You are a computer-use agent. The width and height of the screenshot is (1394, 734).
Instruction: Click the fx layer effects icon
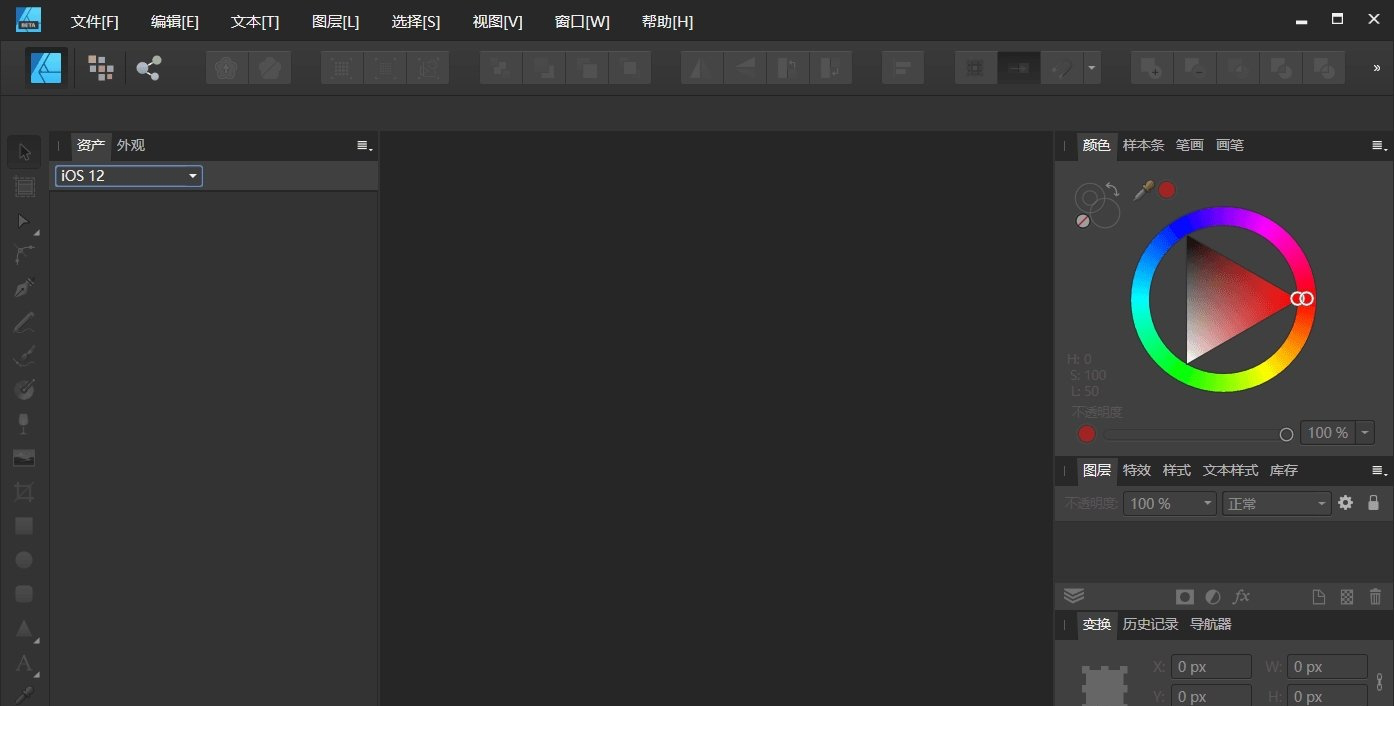(x=1242, y=596)
